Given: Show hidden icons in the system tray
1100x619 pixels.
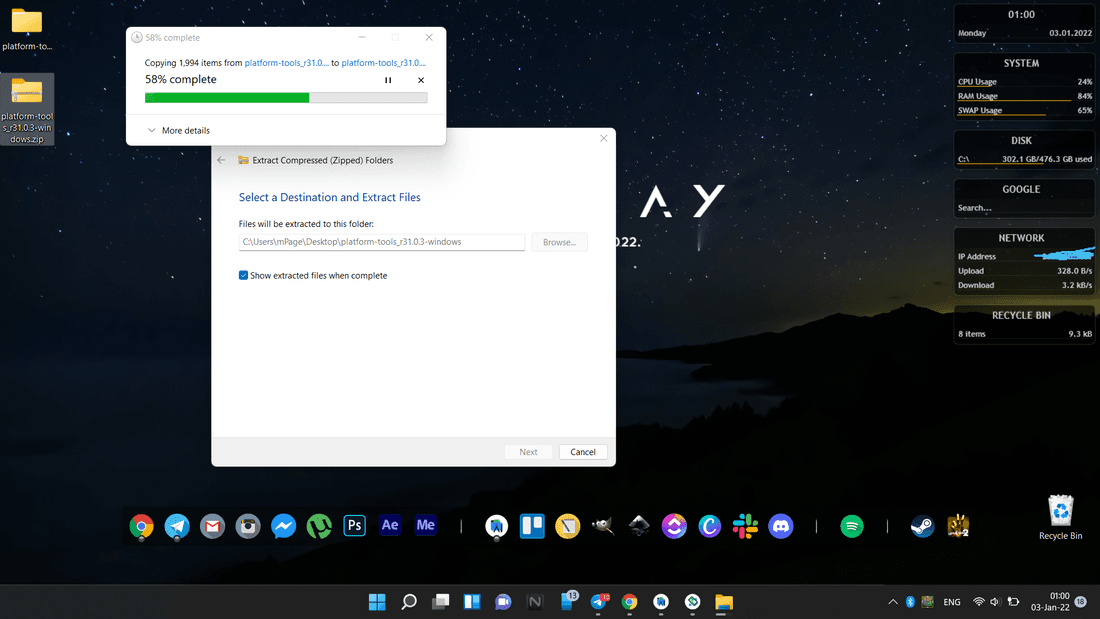Looking at the screenshot, I should [x=892, y=601].
